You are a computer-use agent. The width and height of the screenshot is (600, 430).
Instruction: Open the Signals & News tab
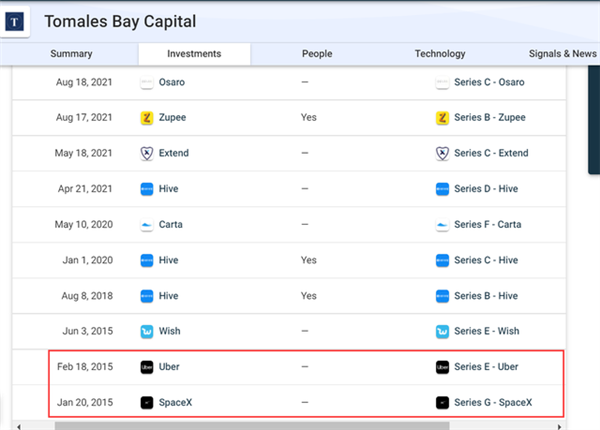tap(562, 54)
